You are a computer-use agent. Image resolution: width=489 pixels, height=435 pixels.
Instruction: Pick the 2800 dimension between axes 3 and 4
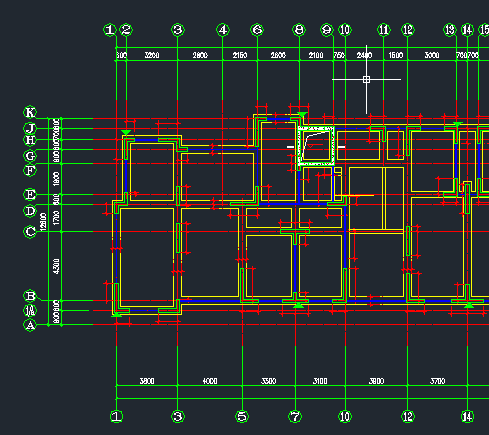(200, 55)
